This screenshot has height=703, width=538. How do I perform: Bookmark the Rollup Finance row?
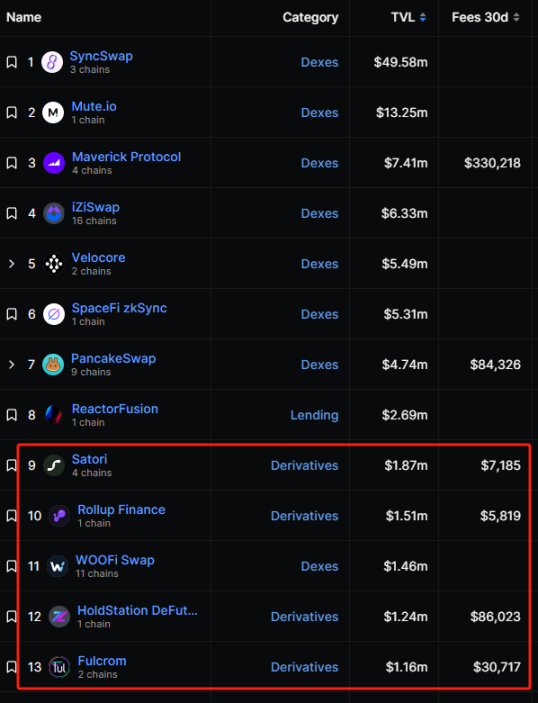pyautogui.click(x=12, y=516)
